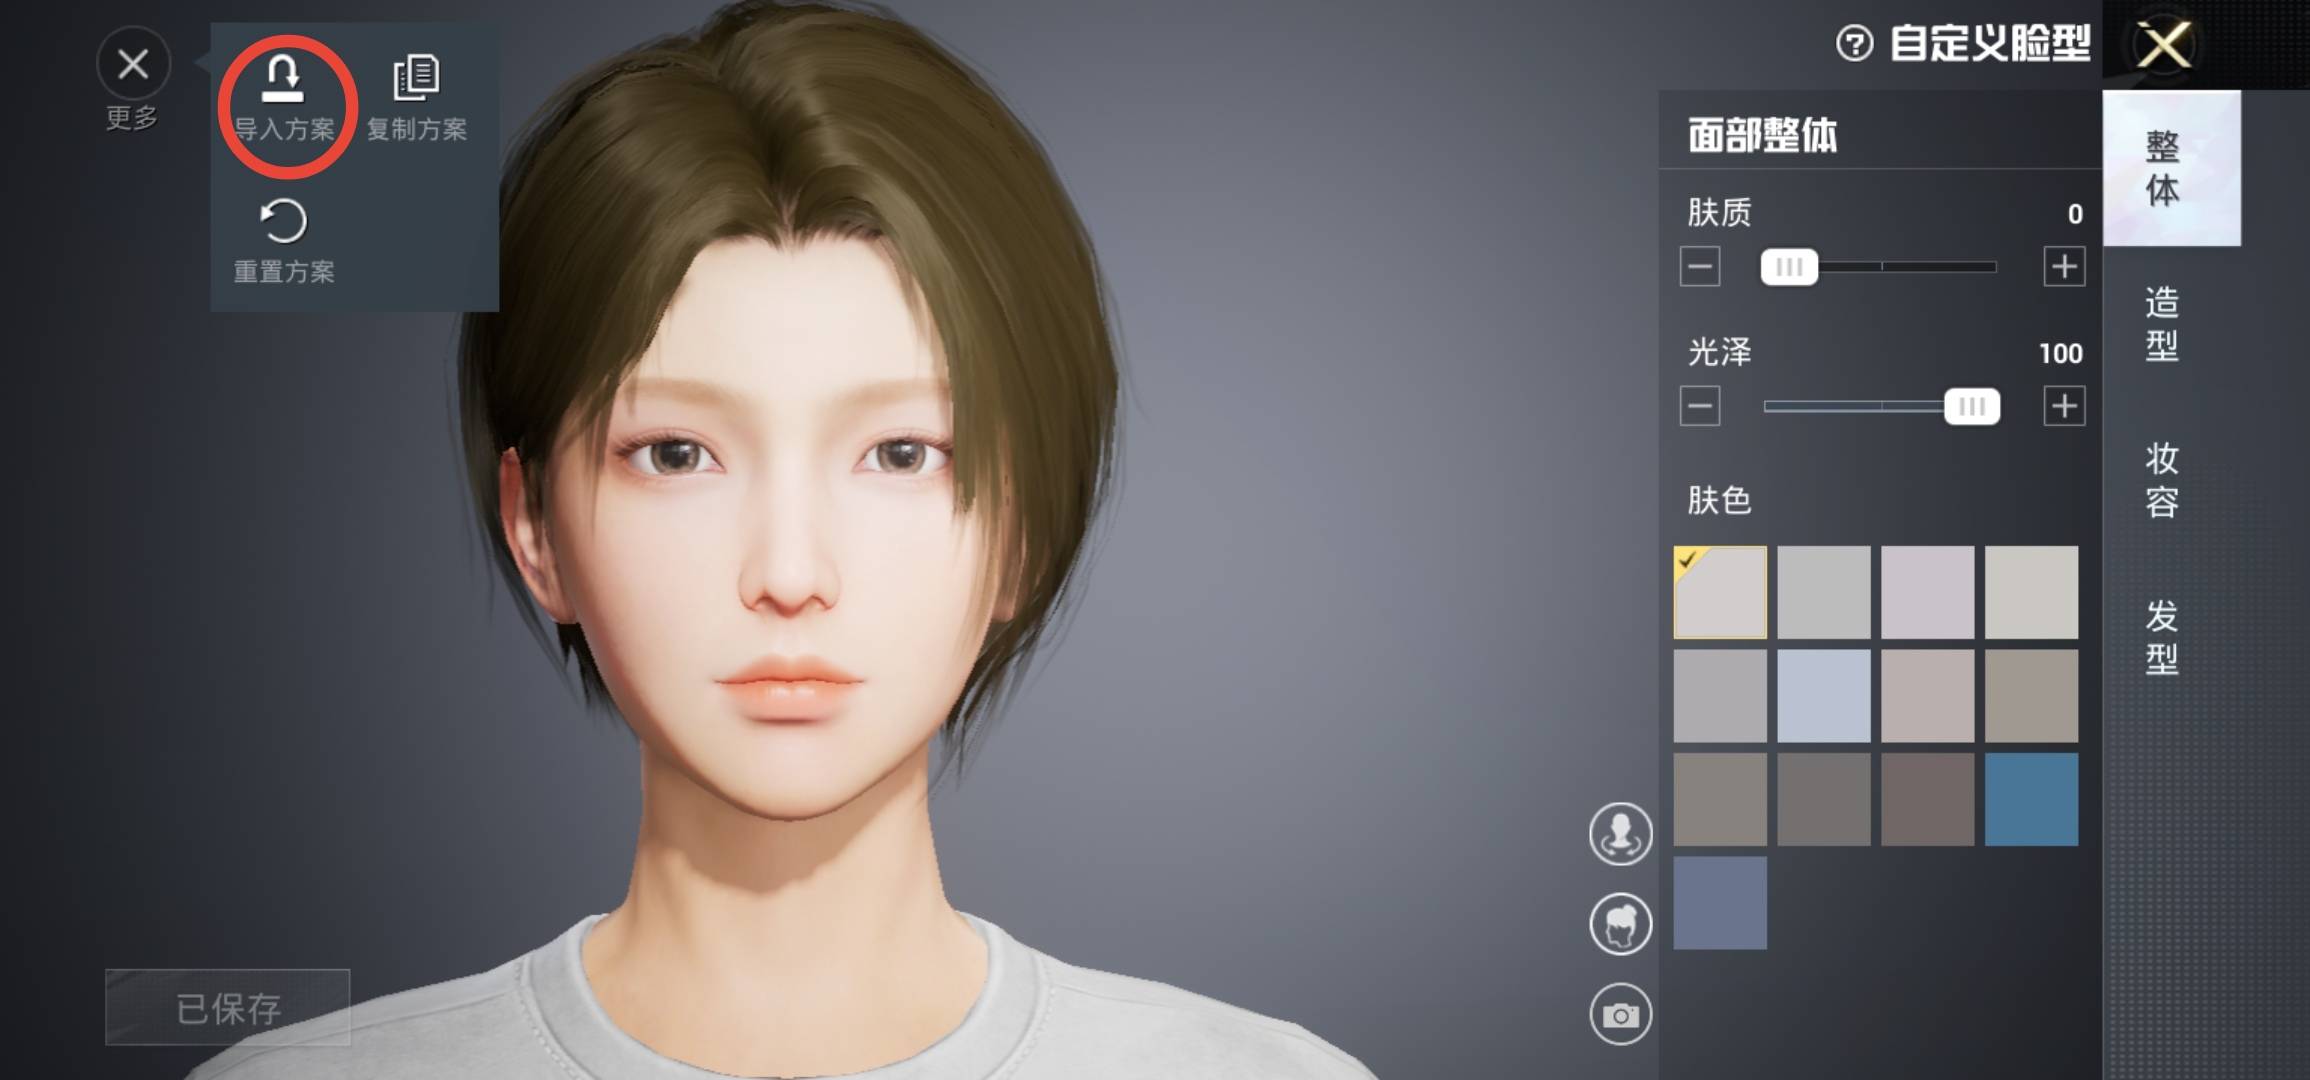Screen dimensions: 2310x1080
Task: Decrease gloss (光泽) with minus button
Action: [1700, 406]
